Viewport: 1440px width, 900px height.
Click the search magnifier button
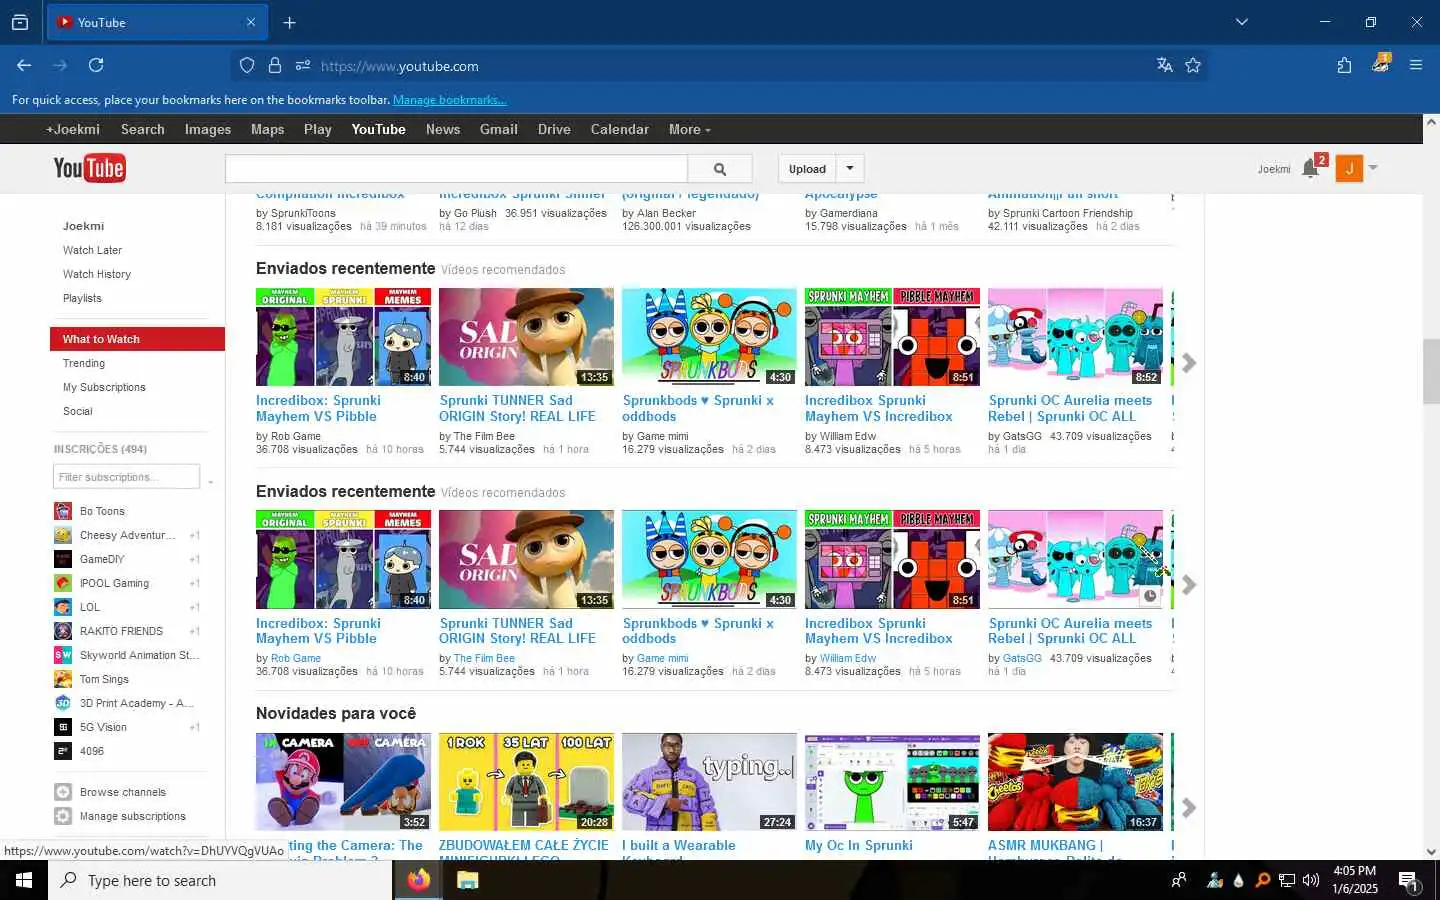point(720,169)
